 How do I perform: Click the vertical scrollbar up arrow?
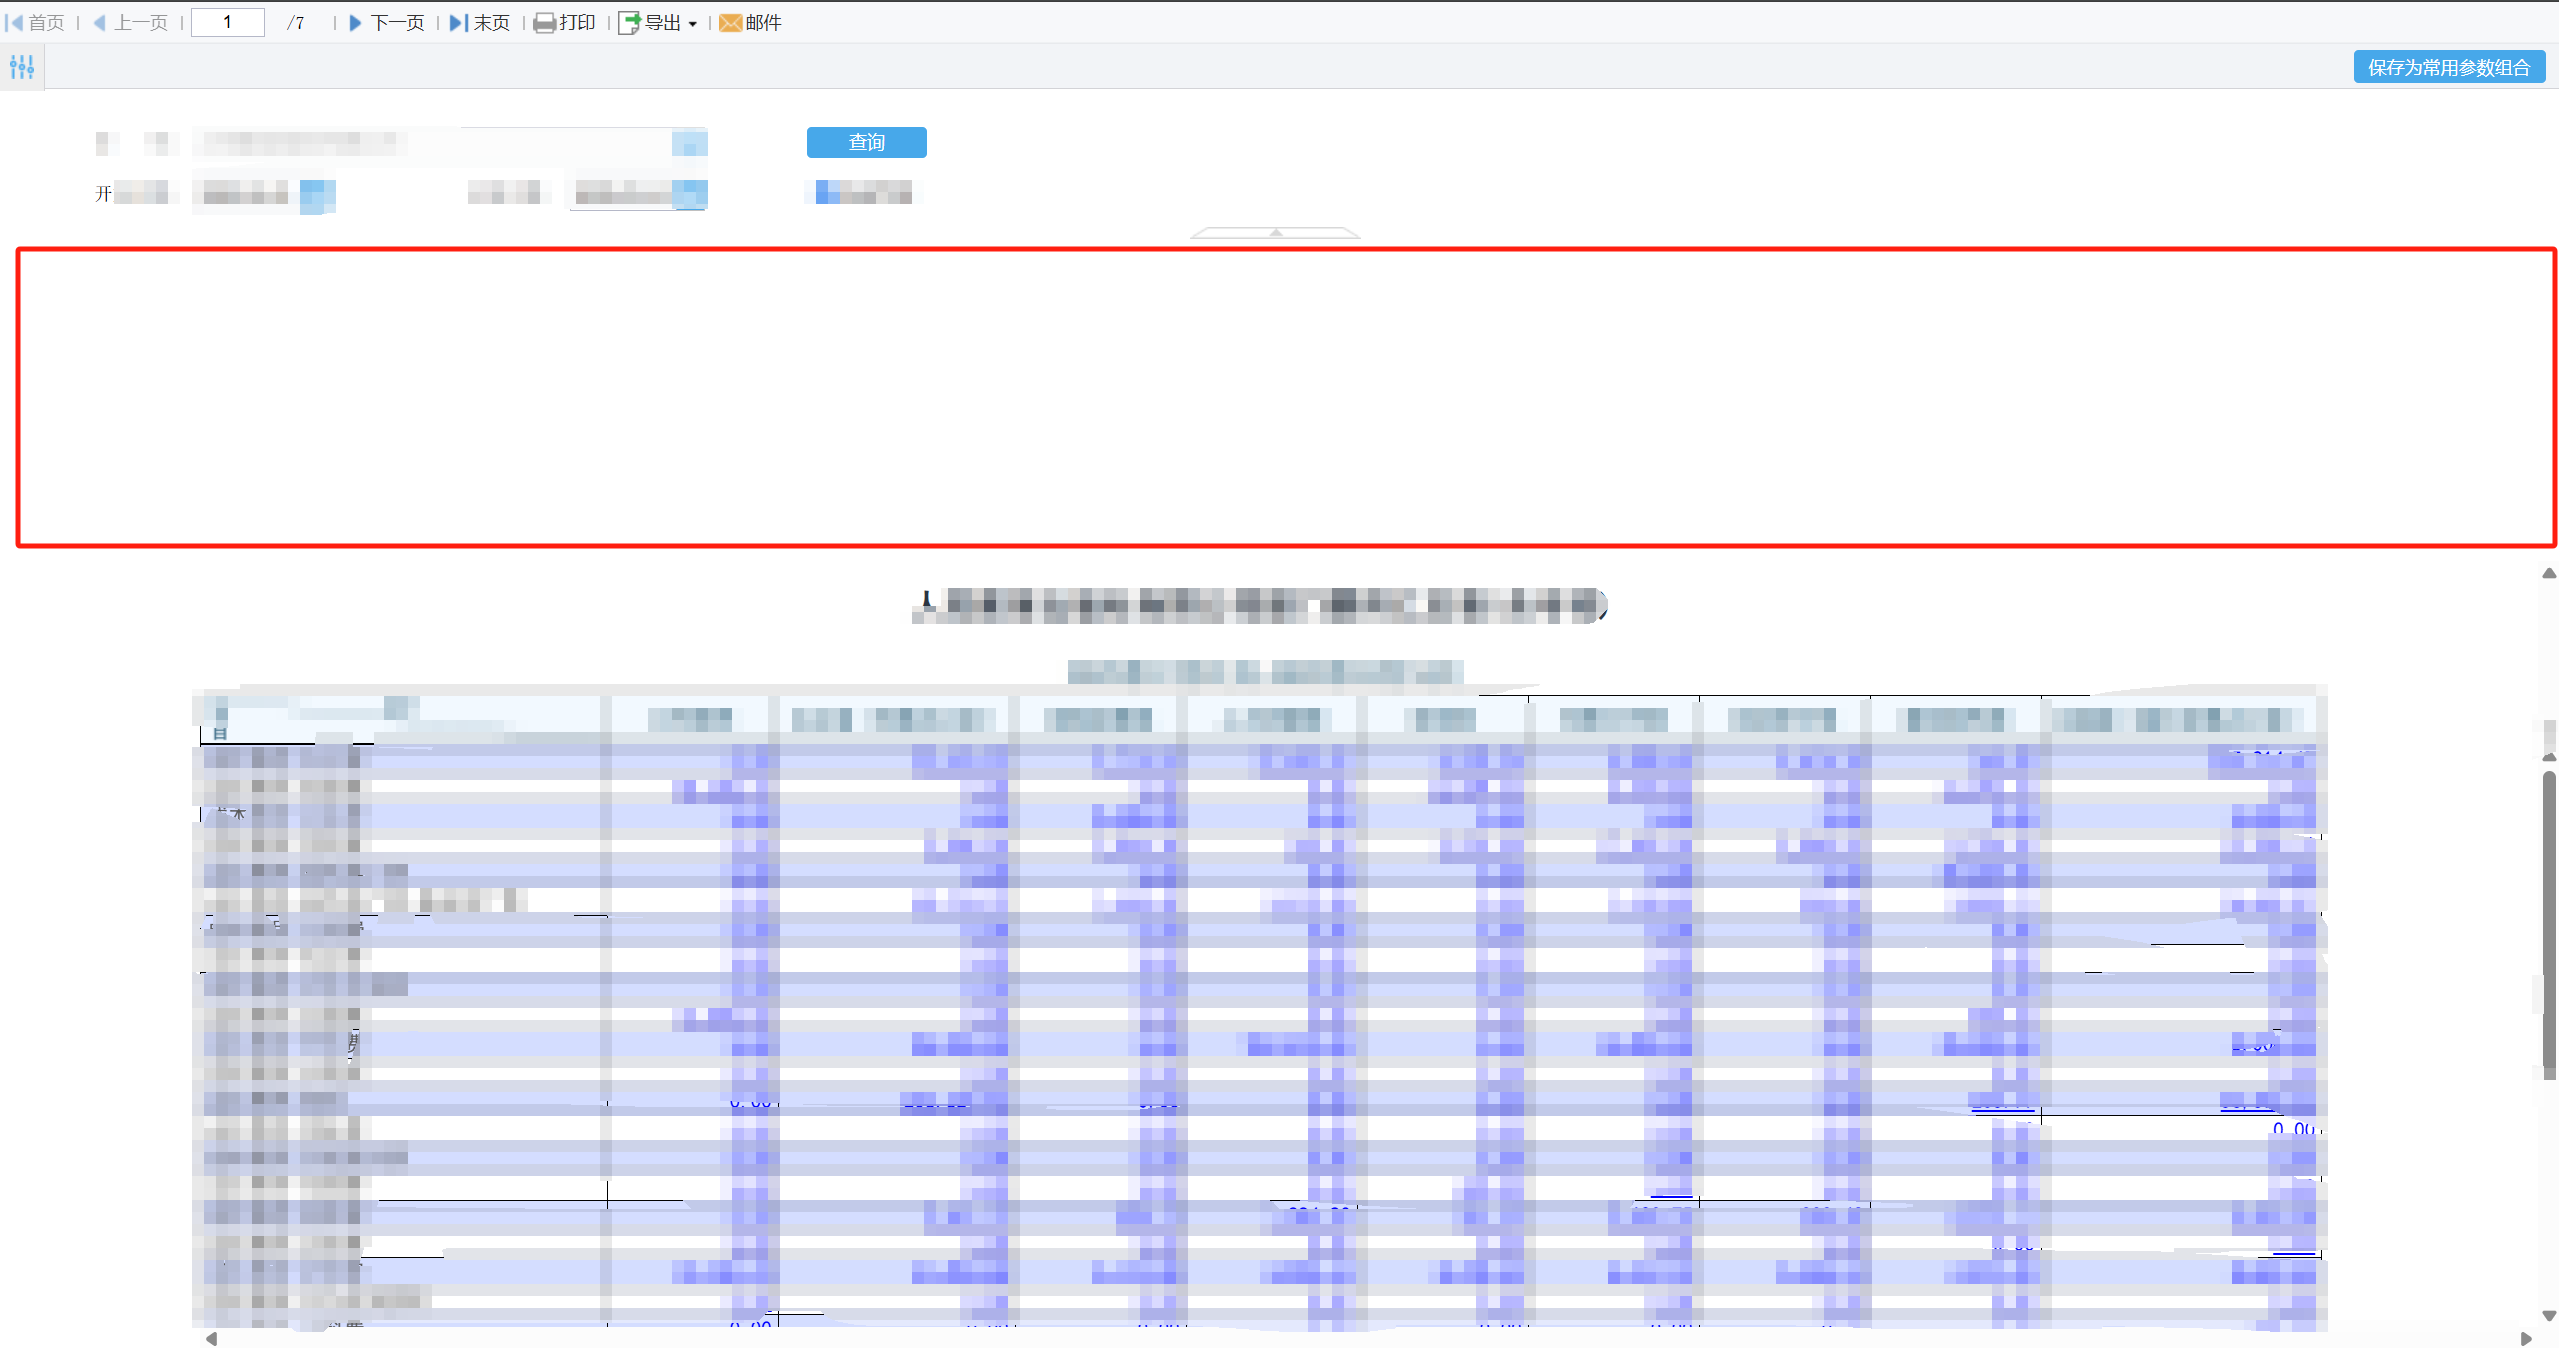(x=2549, y=573)
